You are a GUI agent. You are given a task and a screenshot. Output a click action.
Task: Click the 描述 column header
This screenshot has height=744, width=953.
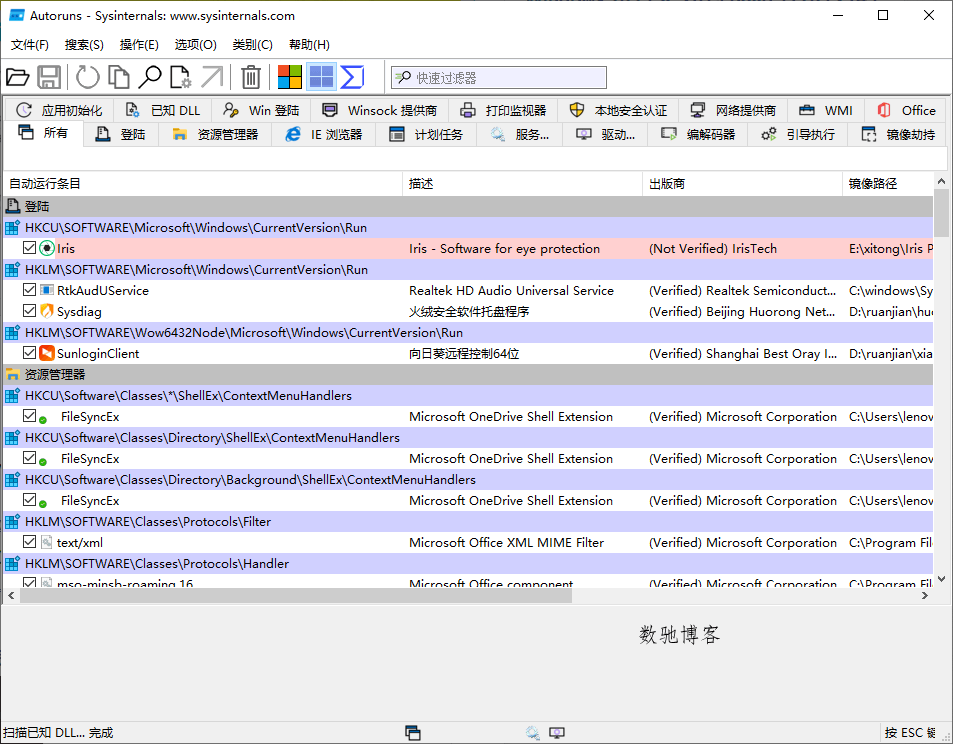tap(523, 184)
